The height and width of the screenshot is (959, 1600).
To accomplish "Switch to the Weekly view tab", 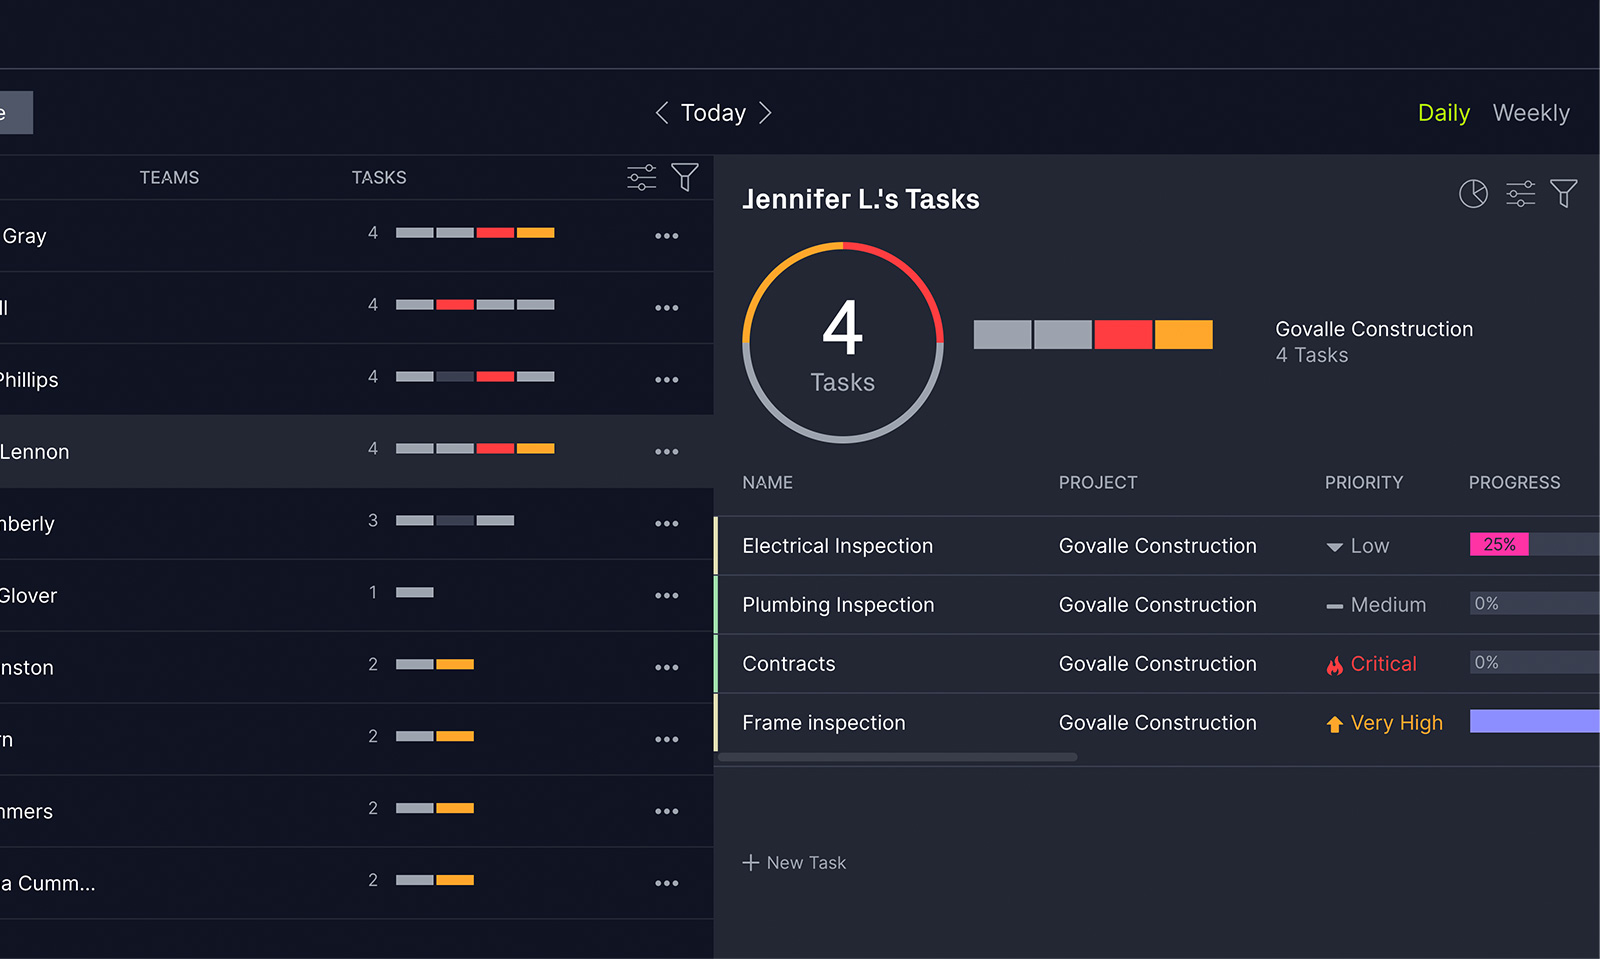I will pos(1531,113).
